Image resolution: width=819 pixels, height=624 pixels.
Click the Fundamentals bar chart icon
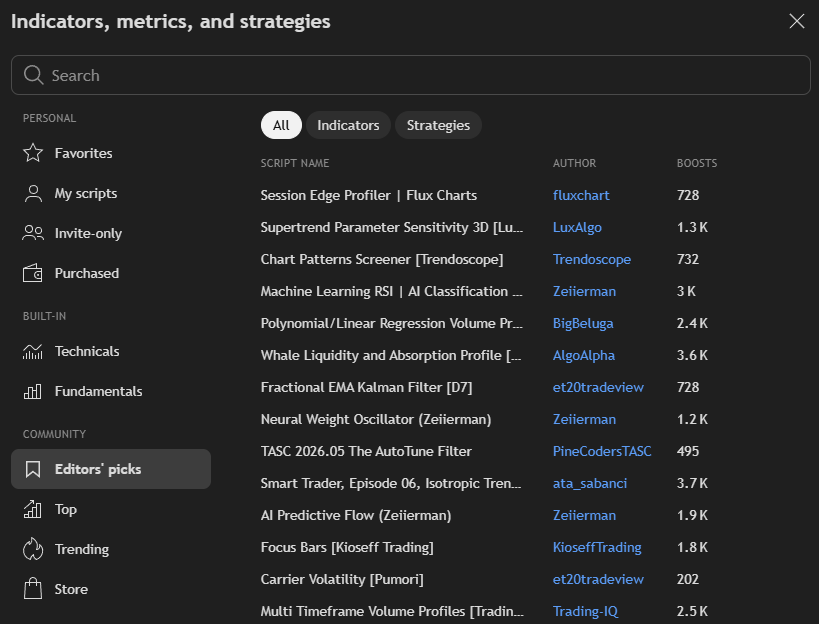pos(33,391)
